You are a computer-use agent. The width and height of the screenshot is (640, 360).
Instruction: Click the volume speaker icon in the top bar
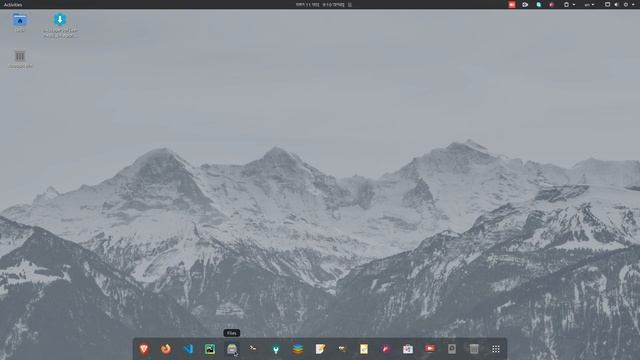point(616,4)
